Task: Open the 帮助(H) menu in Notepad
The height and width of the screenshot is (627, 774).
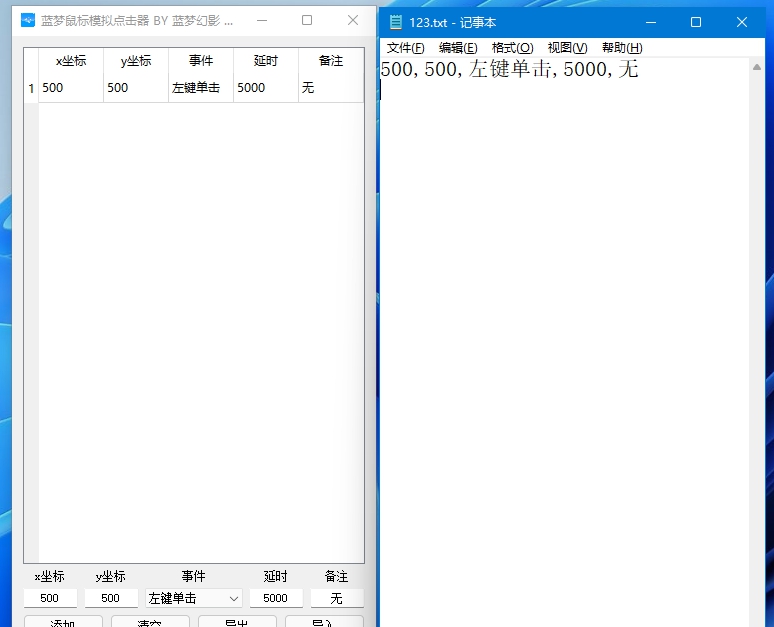Action: [622, 48]
